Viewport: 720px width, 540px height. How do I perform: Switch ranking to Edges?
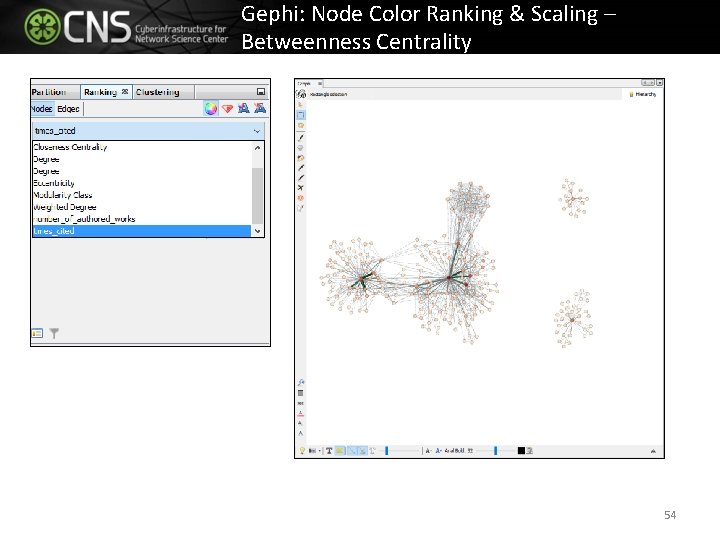(68, 109)
